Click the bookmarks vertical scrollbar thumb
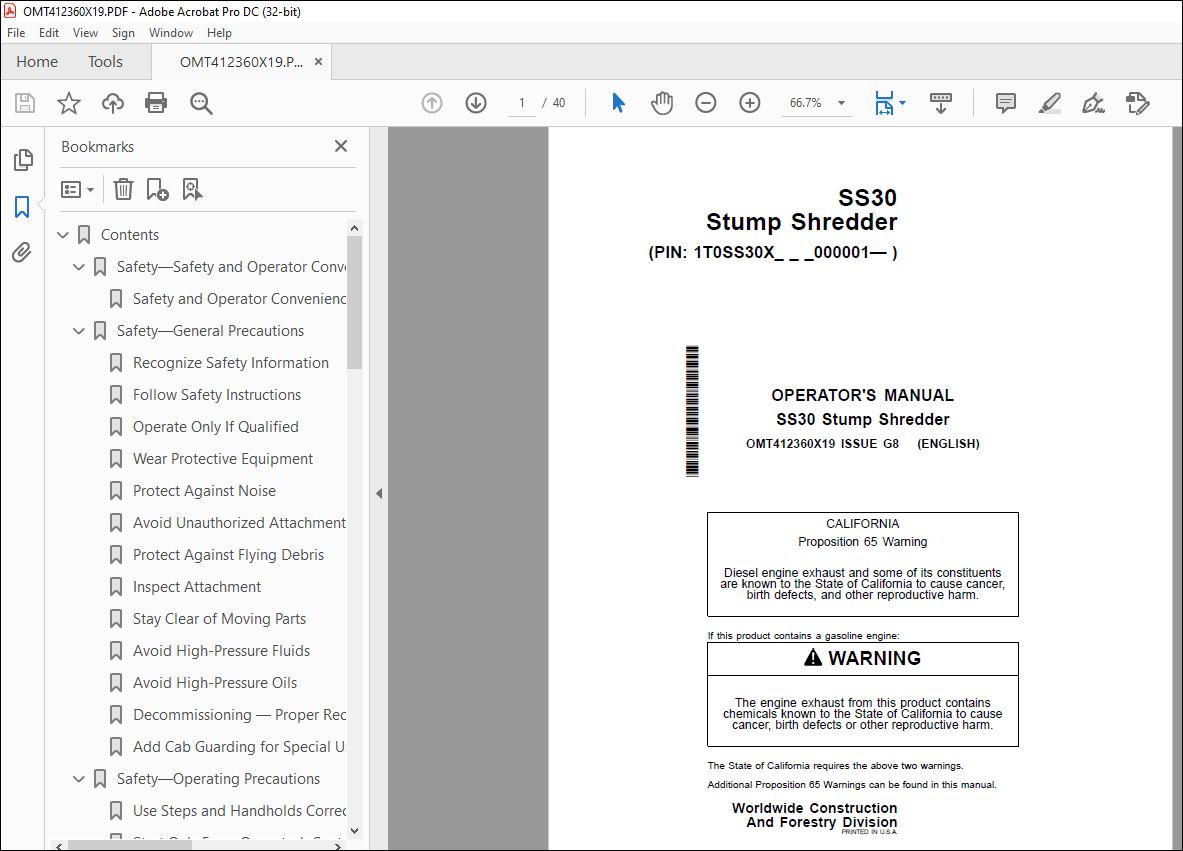The image size is (1183, 851). click(355, 303)
